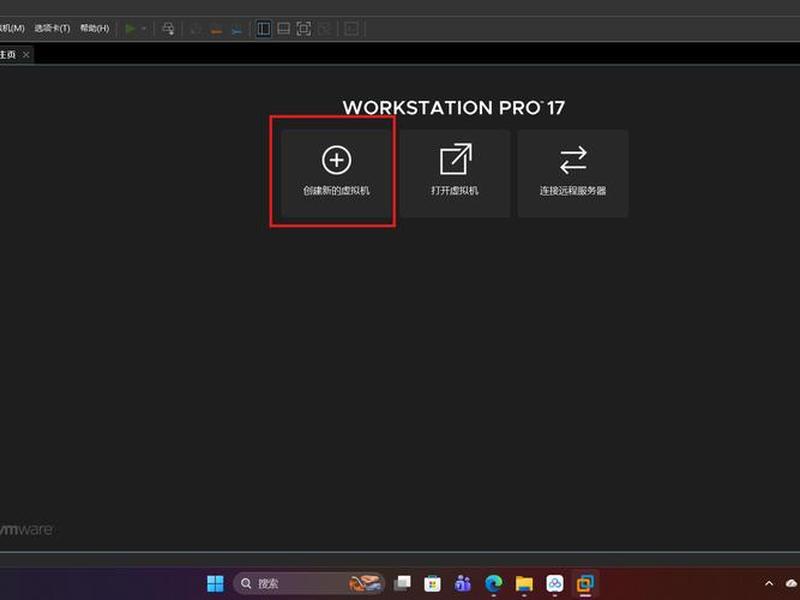Open the 帮助(H) menu
Viewport: 800px width, 600px height.
pyautogui.click(x=95, y=29)
